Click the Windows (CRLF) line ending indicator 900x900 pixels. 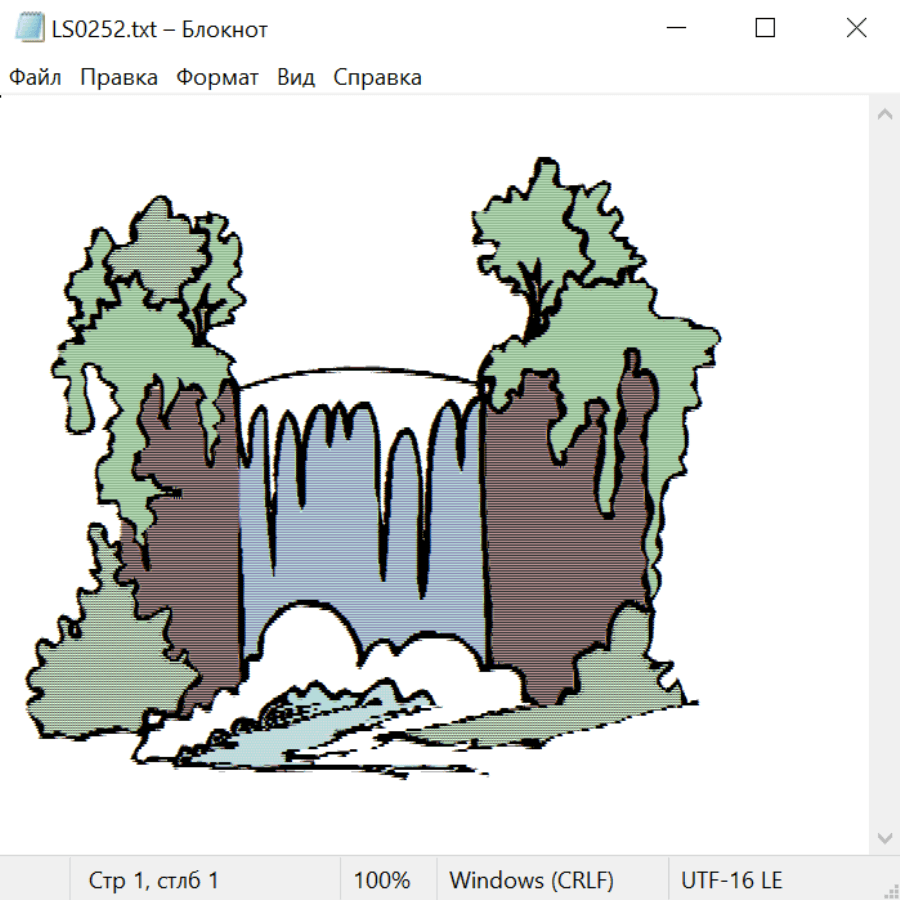(x=531, y=880)
